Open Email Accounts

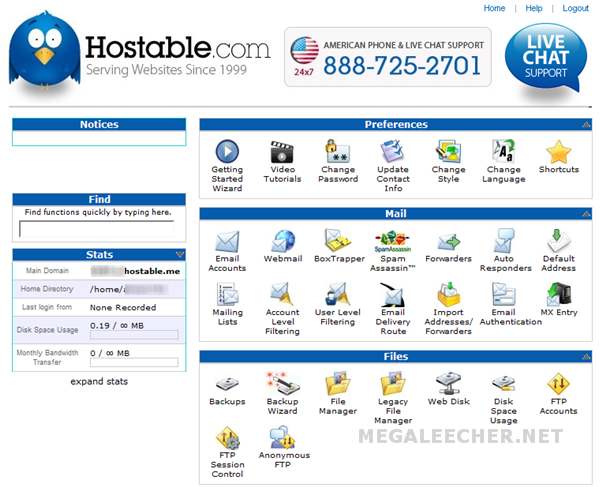[227, 251]
